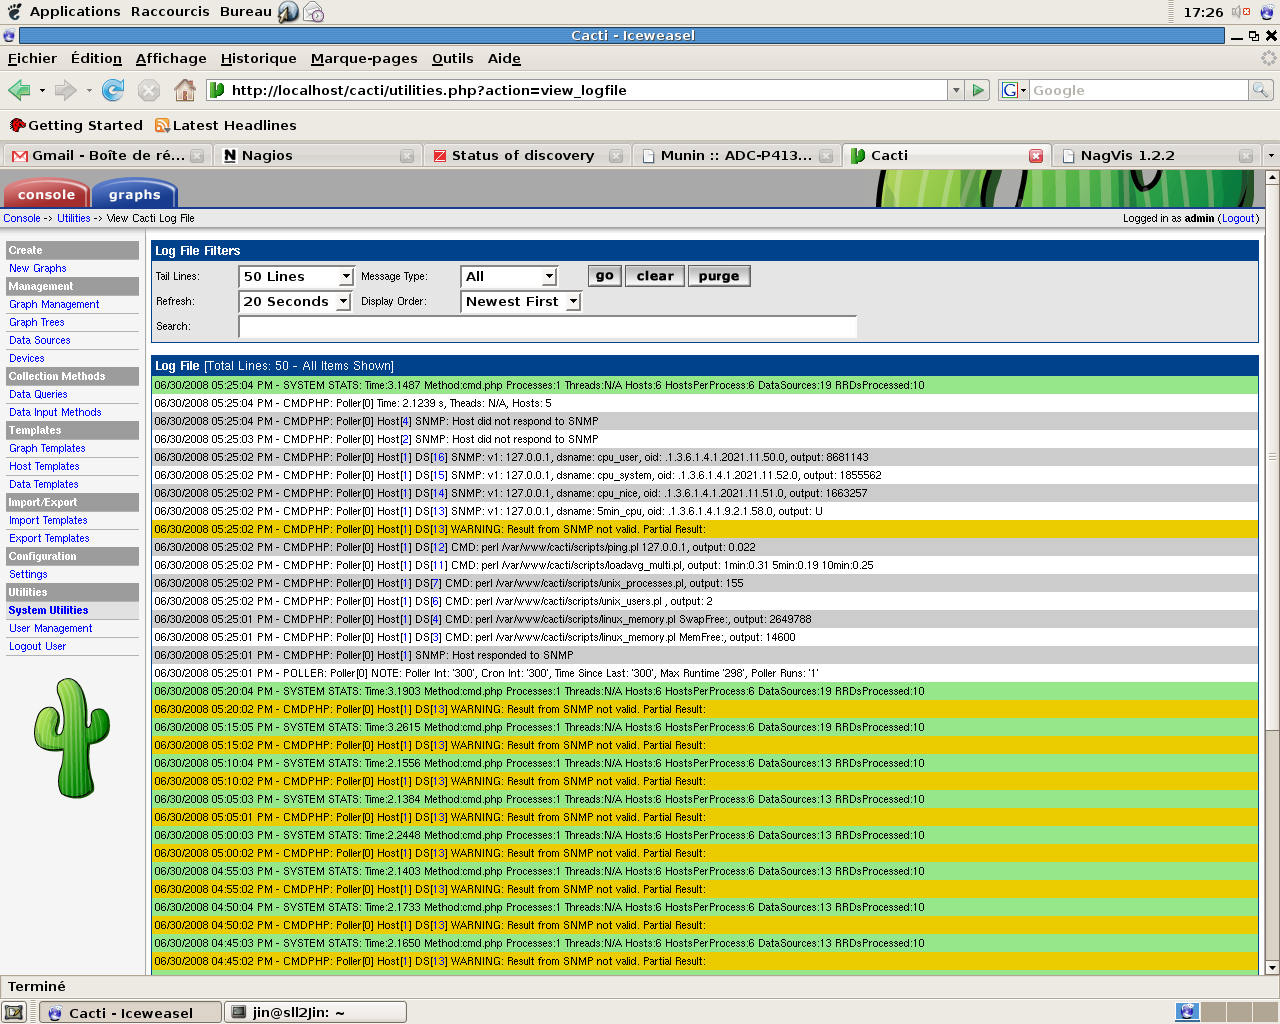The width and height of the screenshot is (1280, 1024).
Task: Click the Google search box
Action: (1138, 90)
